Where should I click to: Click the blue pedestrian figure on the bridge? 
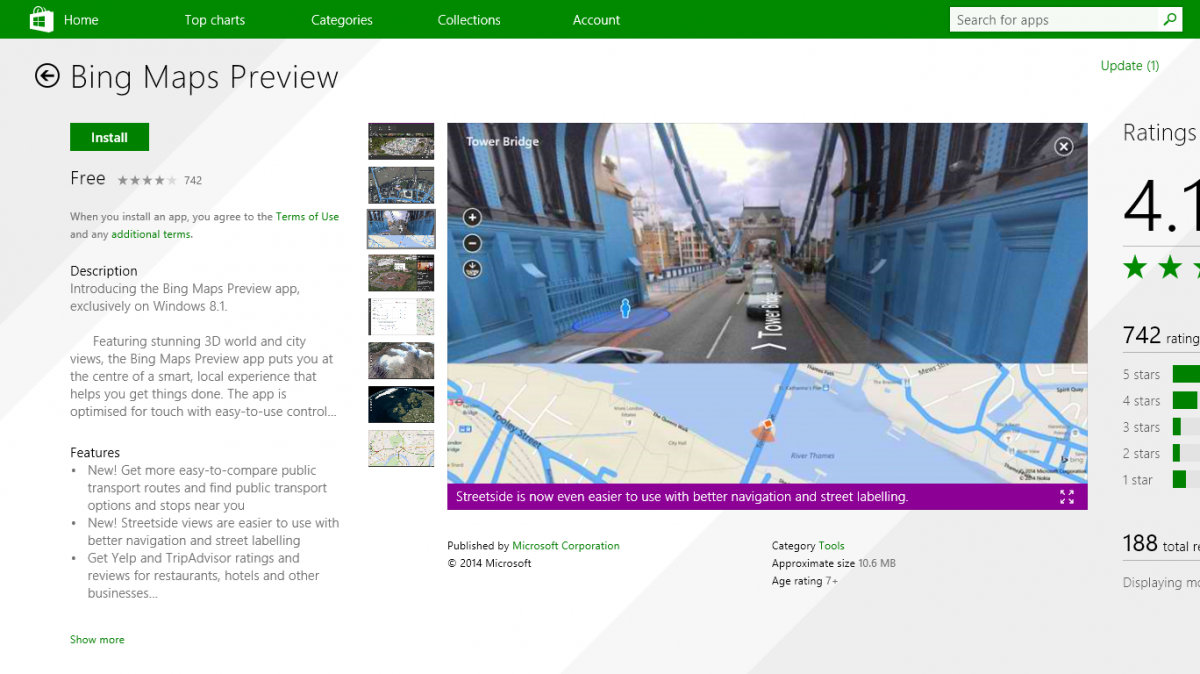(x=626, y=308)
